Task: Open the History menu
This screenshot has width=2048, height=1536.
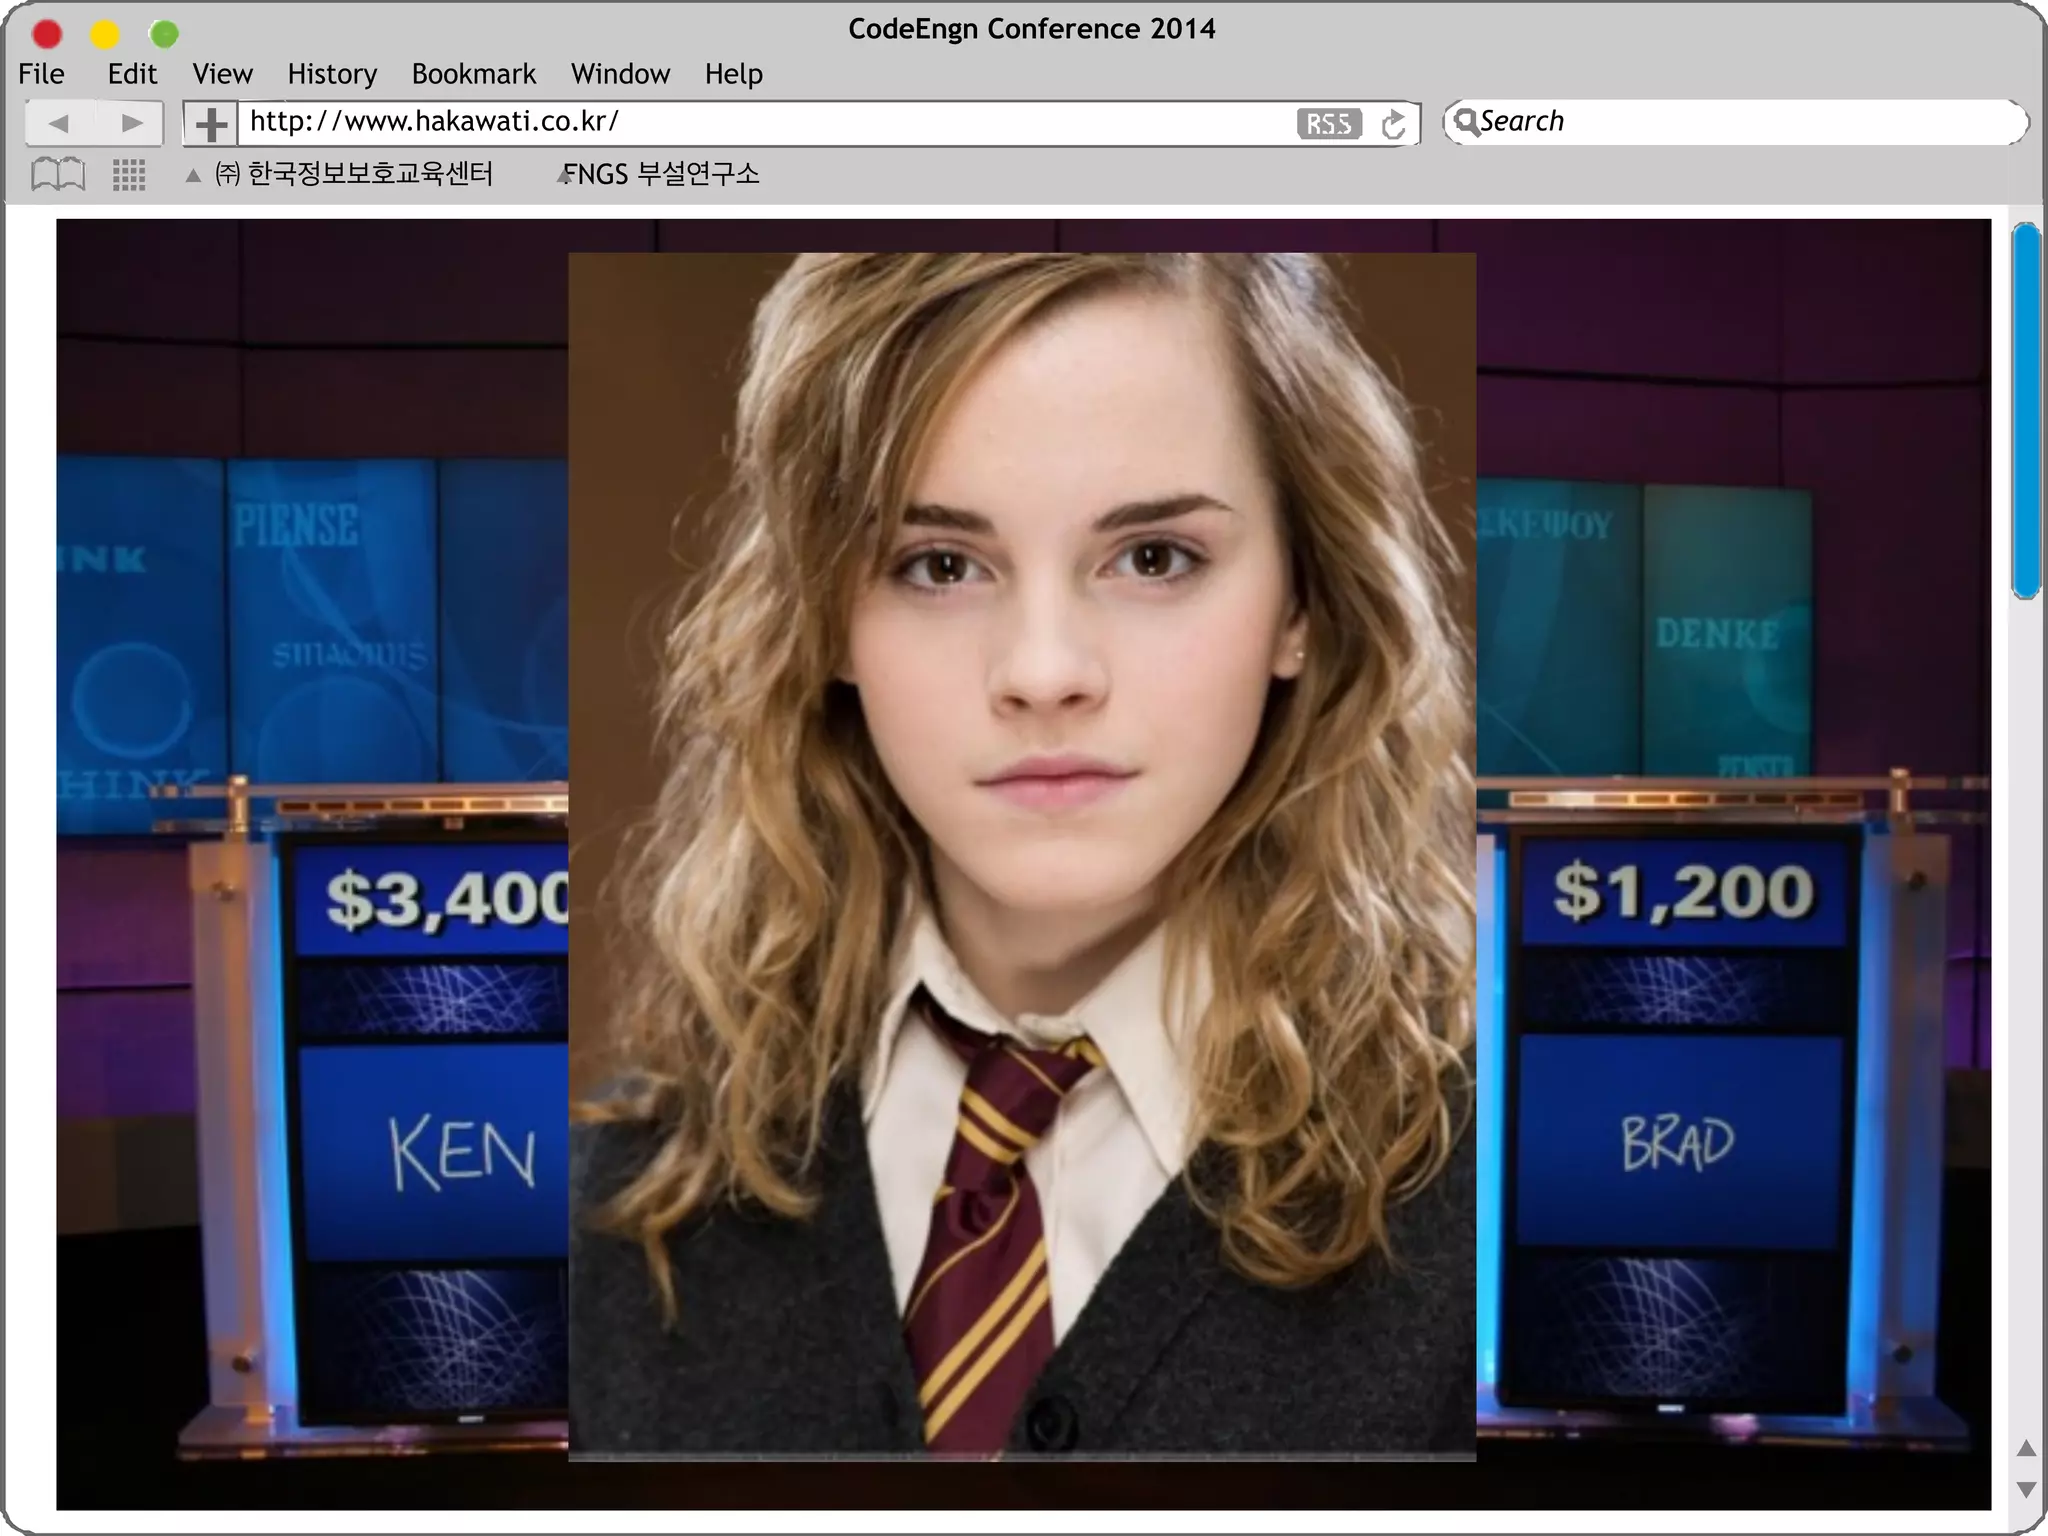Action: tap(332, 74)
